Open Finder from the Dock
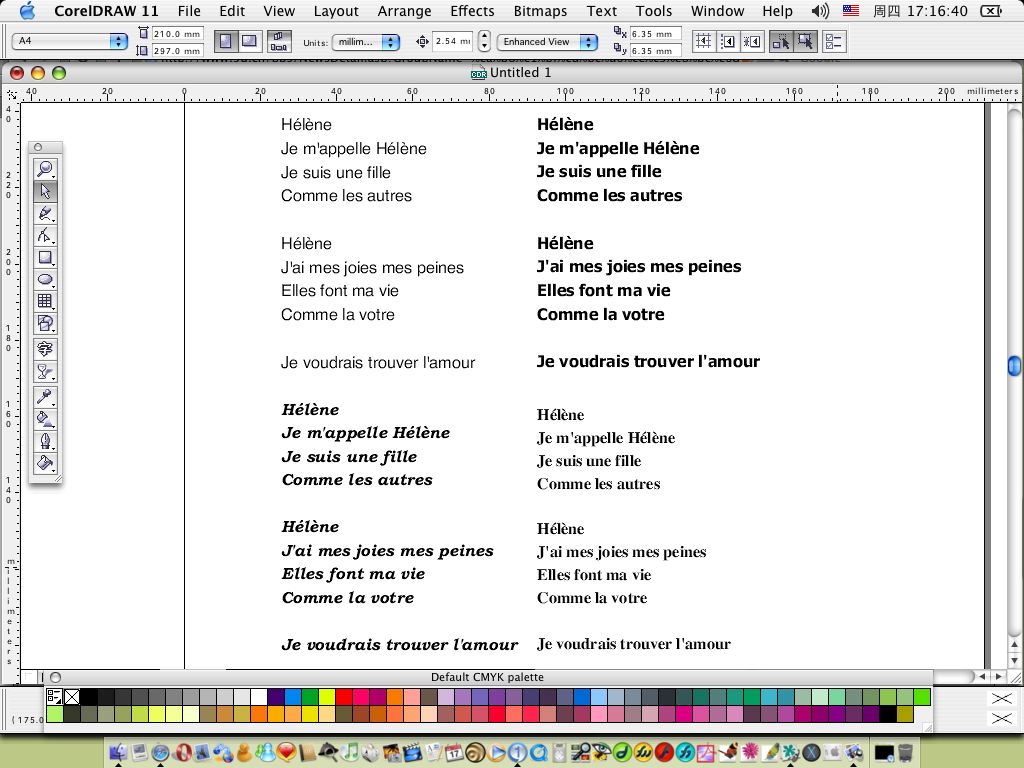Screen dimensions: 1024x768 pos(119,752)
